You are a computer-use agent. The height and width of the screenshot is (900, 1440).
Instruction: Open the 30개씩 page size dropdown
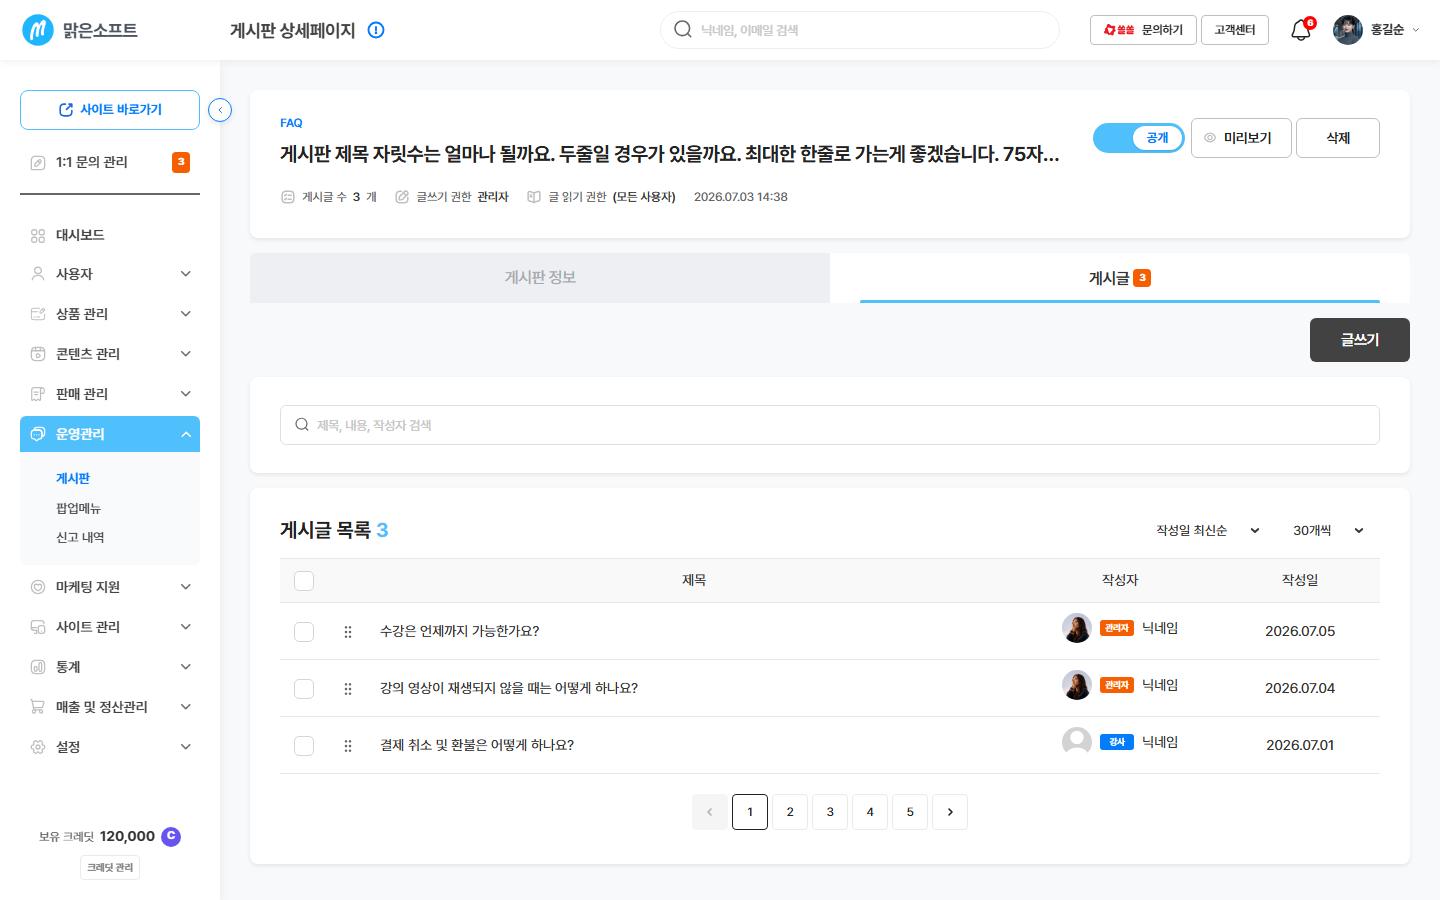coord(1328,531)
